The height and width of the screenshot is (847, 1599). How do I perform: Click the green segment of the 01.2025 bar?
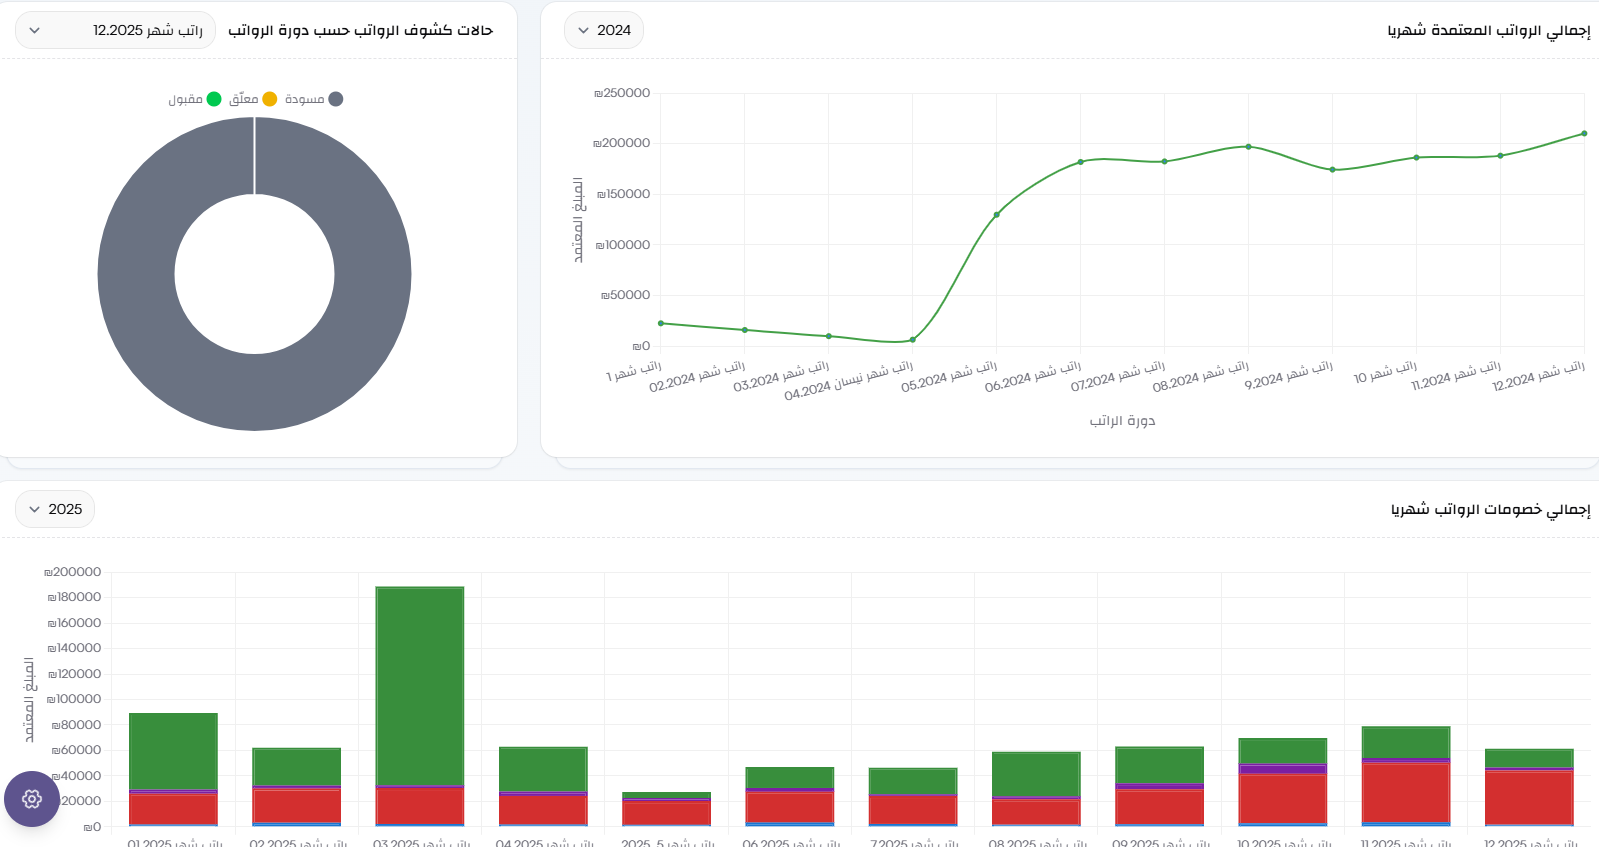(173, 750)
